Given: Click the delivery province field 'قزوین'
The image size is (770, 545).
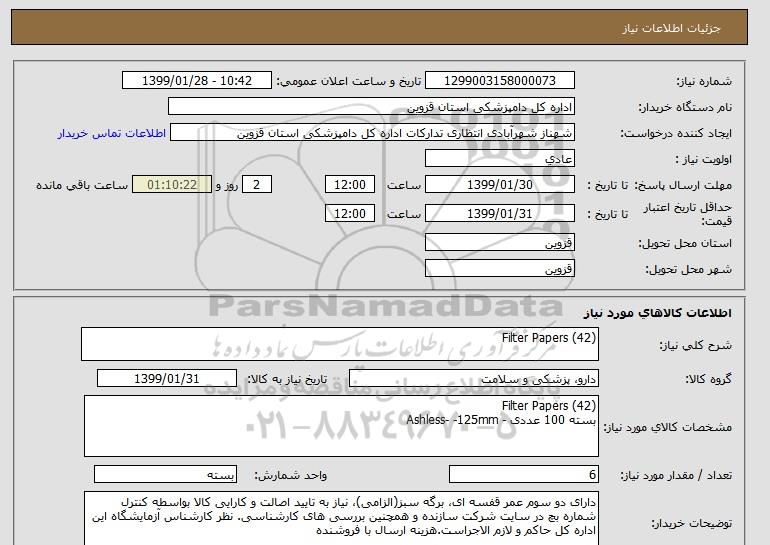Looking at the screenshot, I should (x=499, y=243).
